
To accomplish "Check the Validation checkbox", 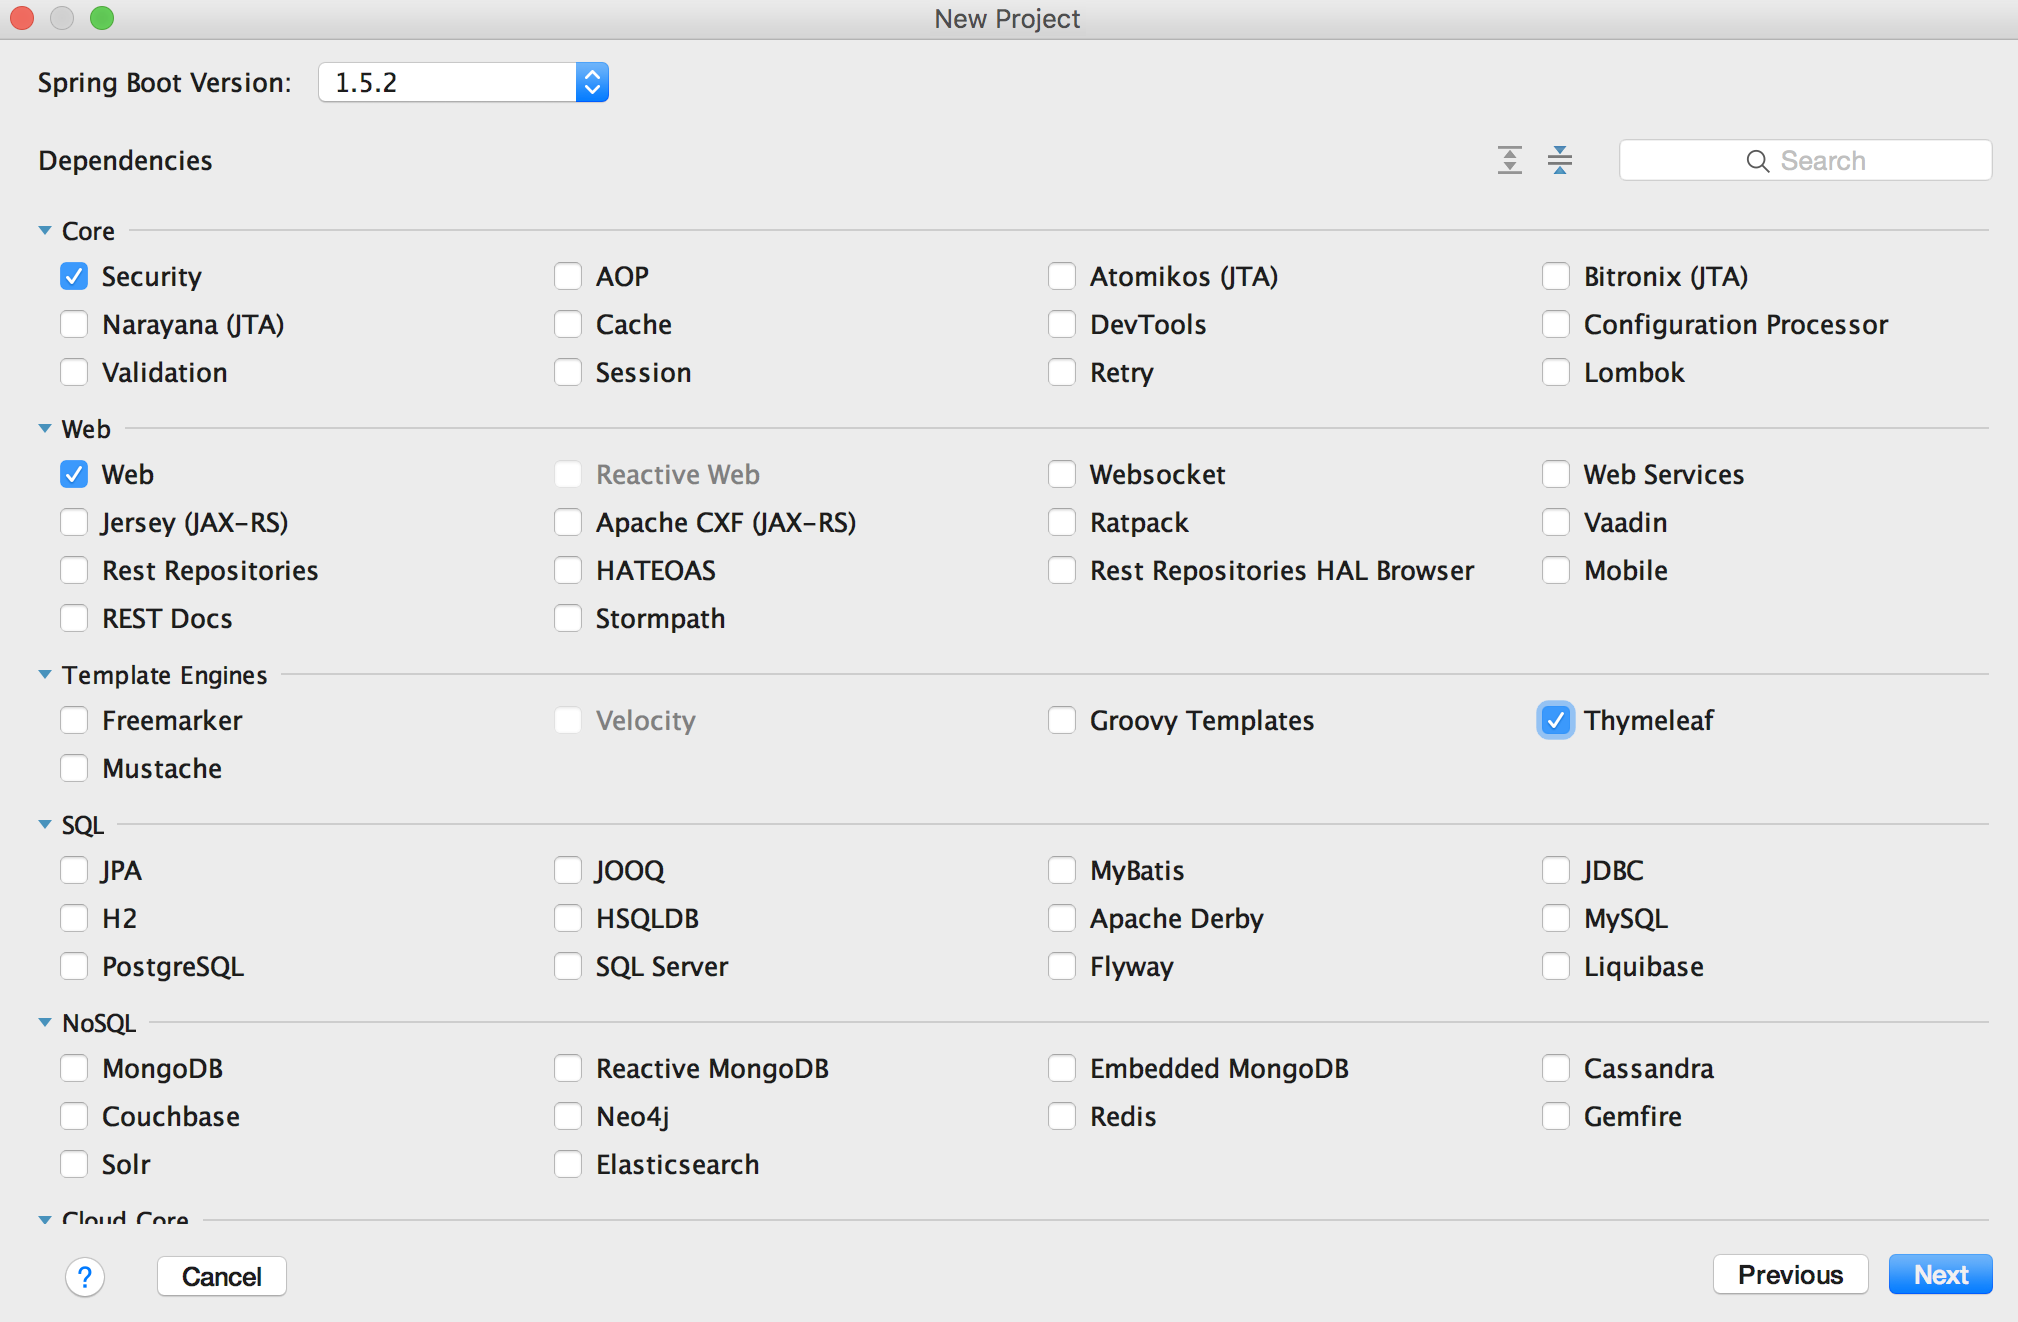I will click(x=74, y=372).
